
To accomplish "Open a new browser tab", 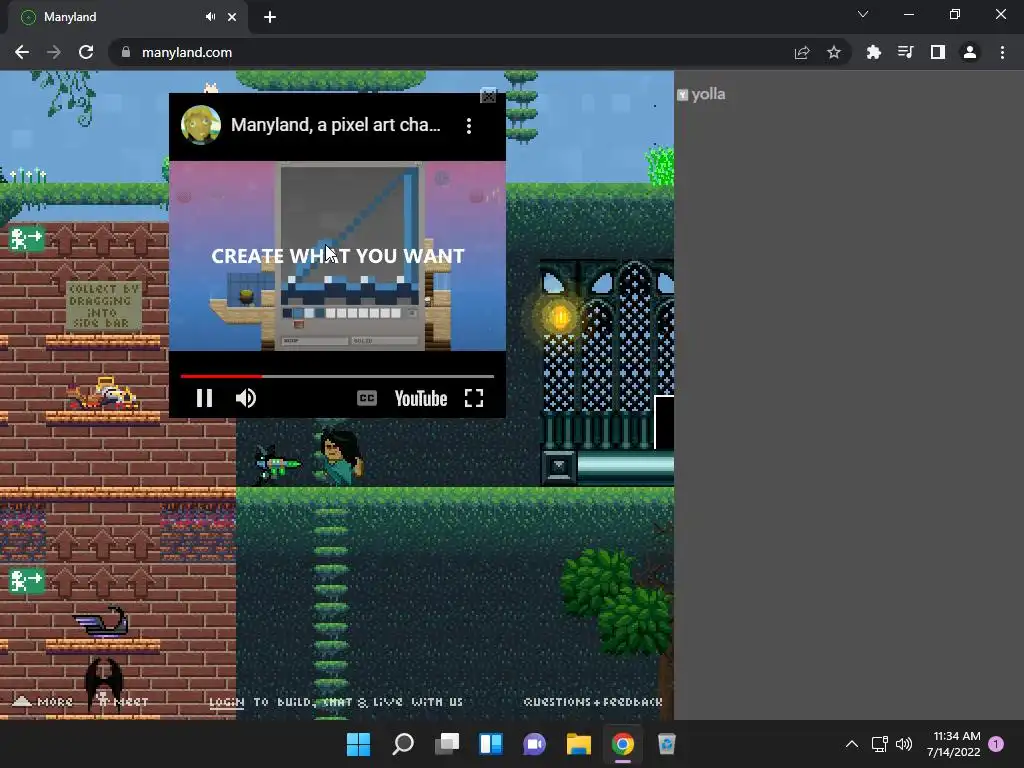I will point(270,17).
